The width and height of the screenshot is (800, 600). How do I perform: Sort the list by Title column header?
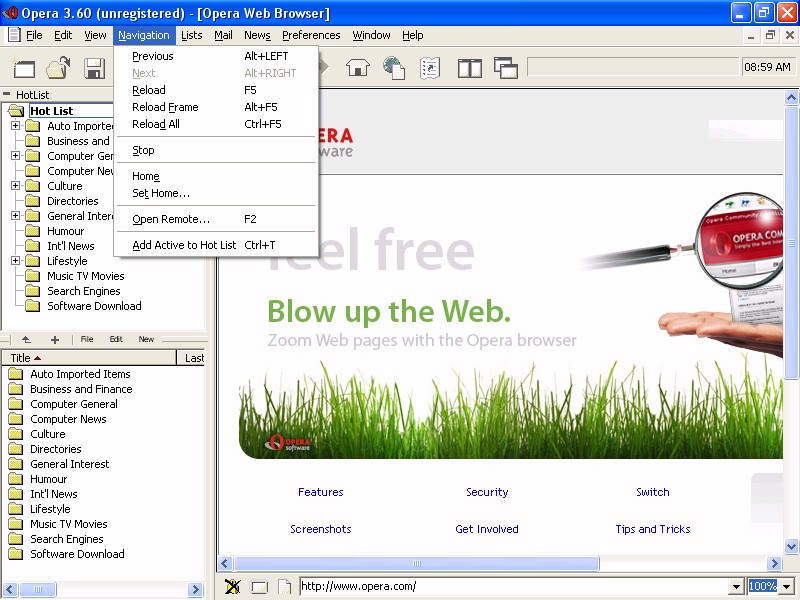point(89,358)
